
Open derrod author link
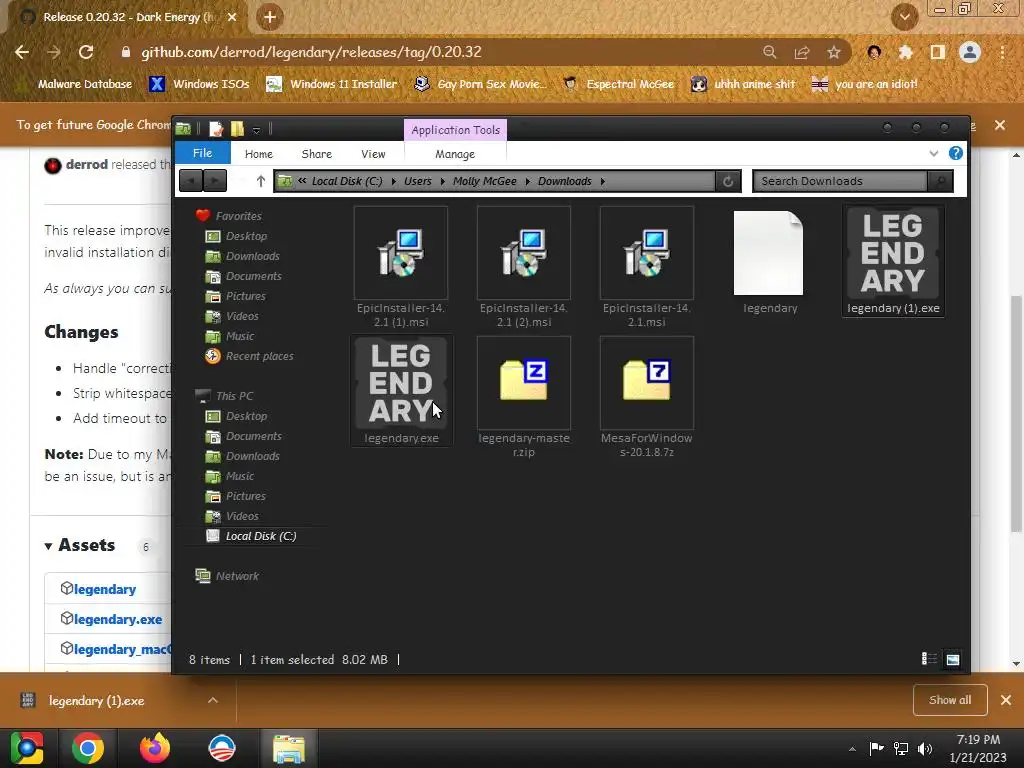tap(86, 165)
